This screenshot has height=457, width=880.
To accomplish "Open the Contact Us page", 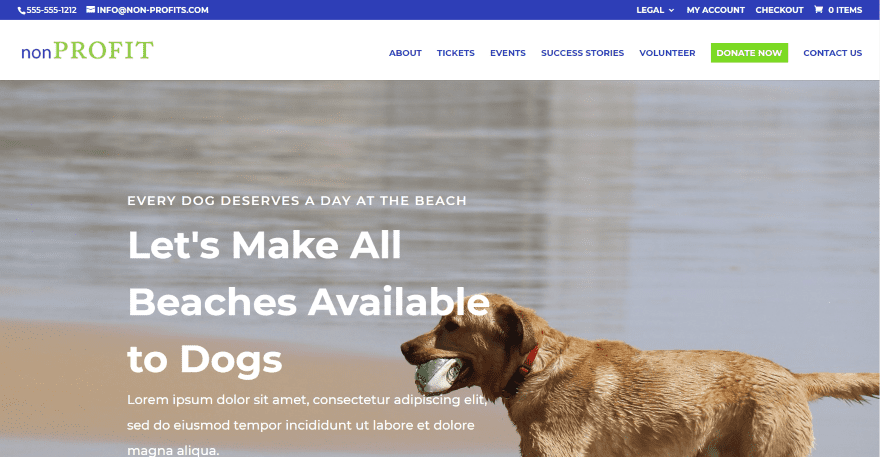I will point(832,53).
